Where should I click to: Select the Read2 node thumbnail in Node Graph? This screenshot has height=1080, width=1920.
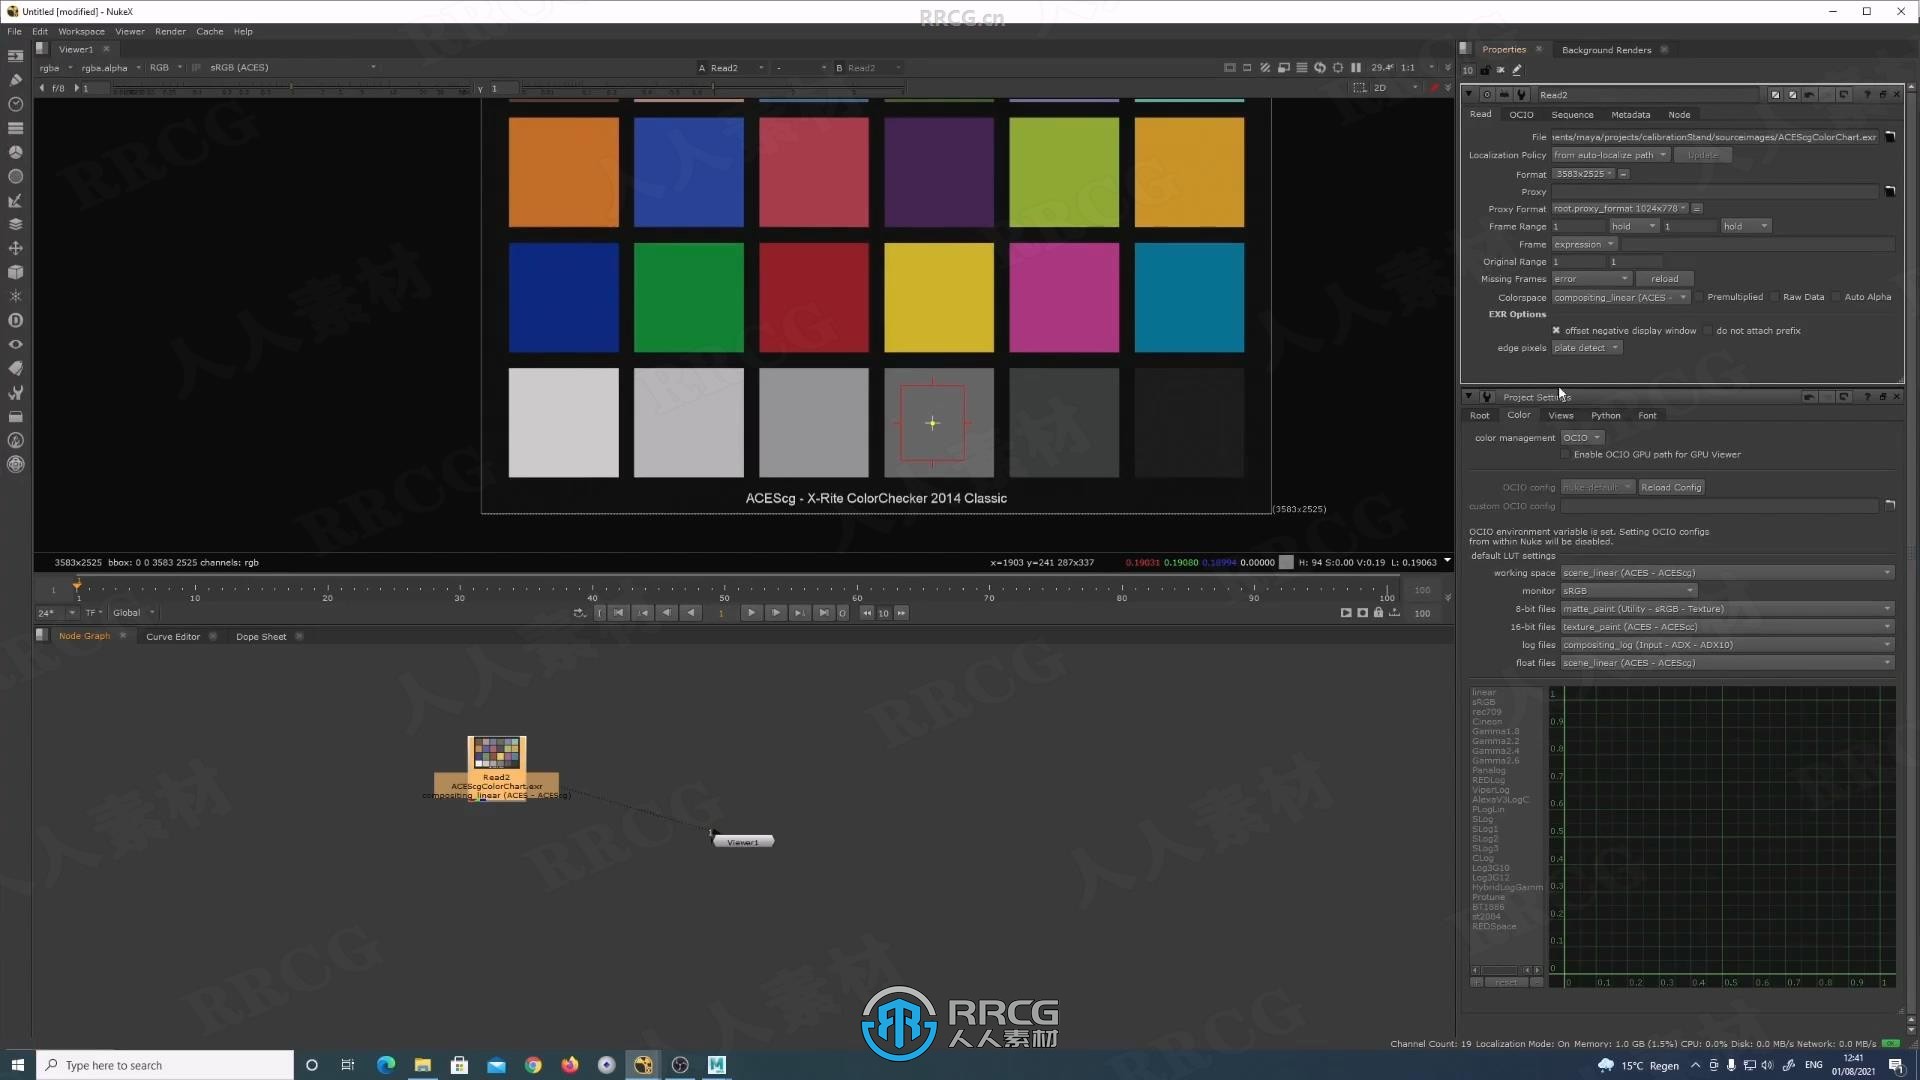[x=497, y=753]
